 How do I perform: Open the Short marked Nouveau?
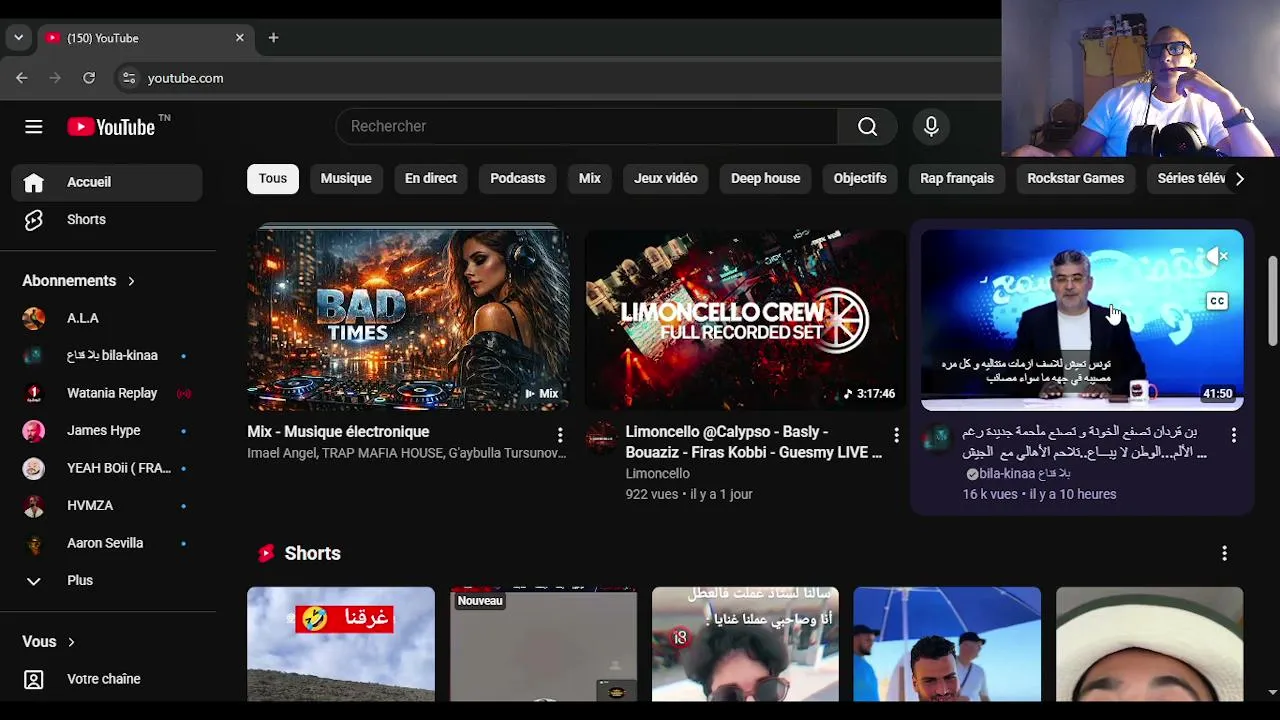(x=543, y=644)
